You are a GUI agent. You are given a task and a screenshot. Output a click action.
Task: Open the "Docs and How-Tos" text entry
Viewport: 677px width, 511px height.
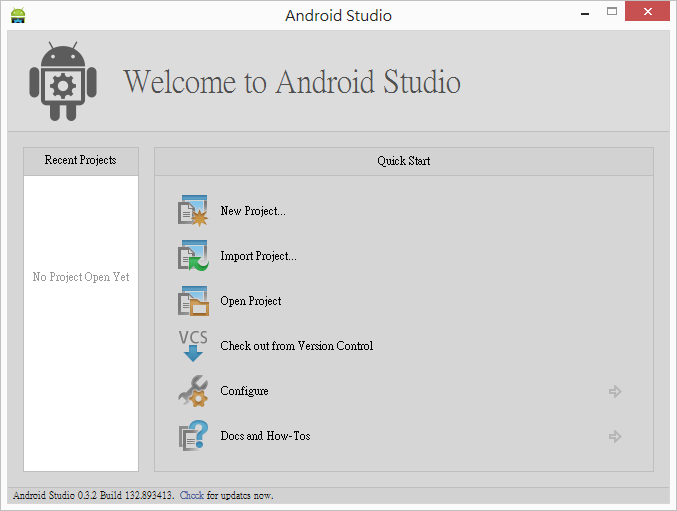[265, 436]
